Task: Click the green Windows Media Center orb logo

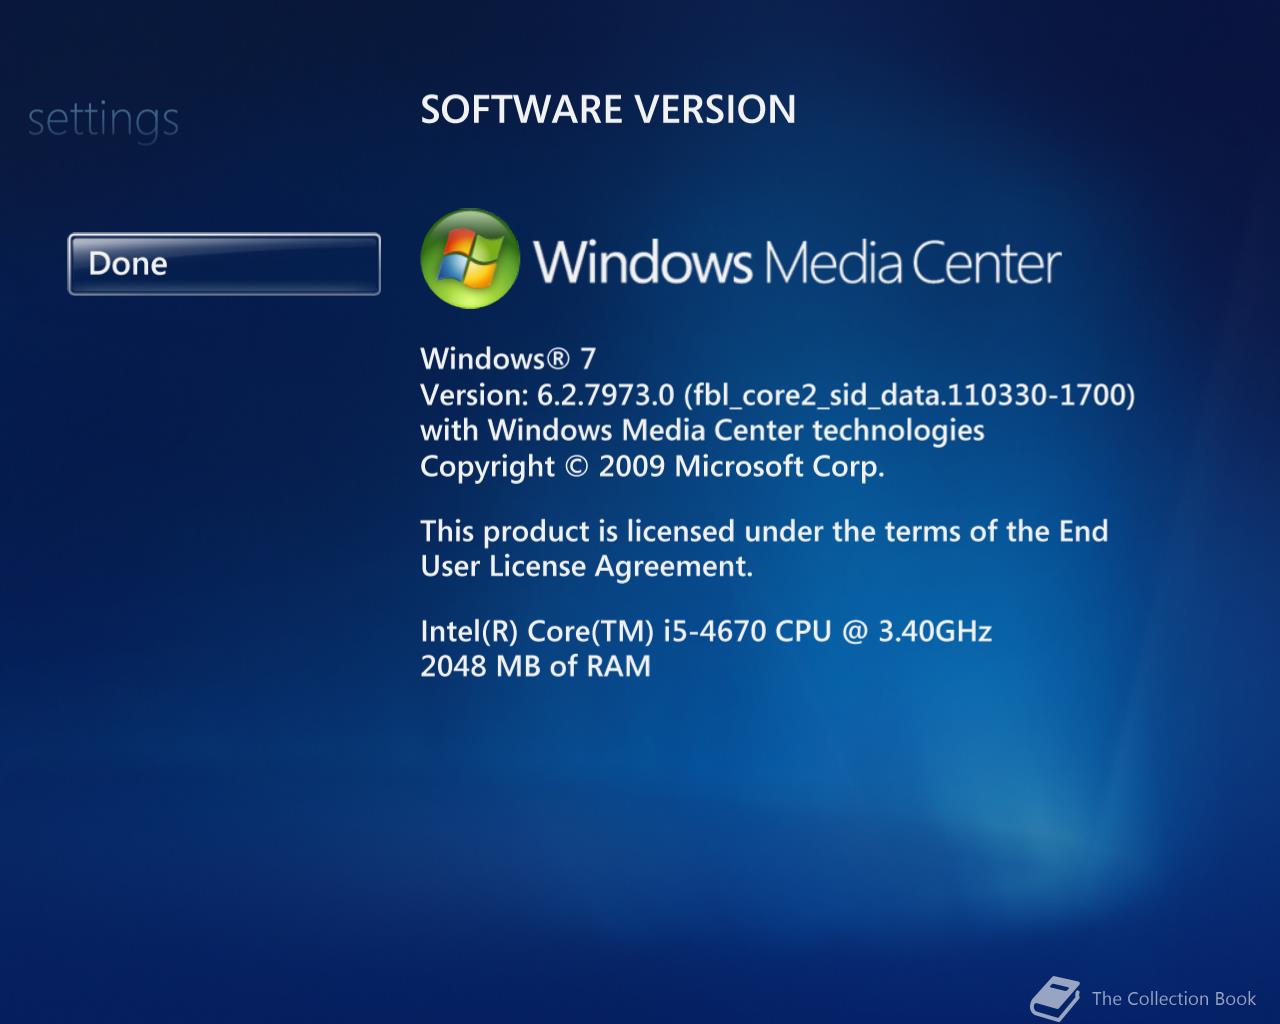Action: point(470,259)
